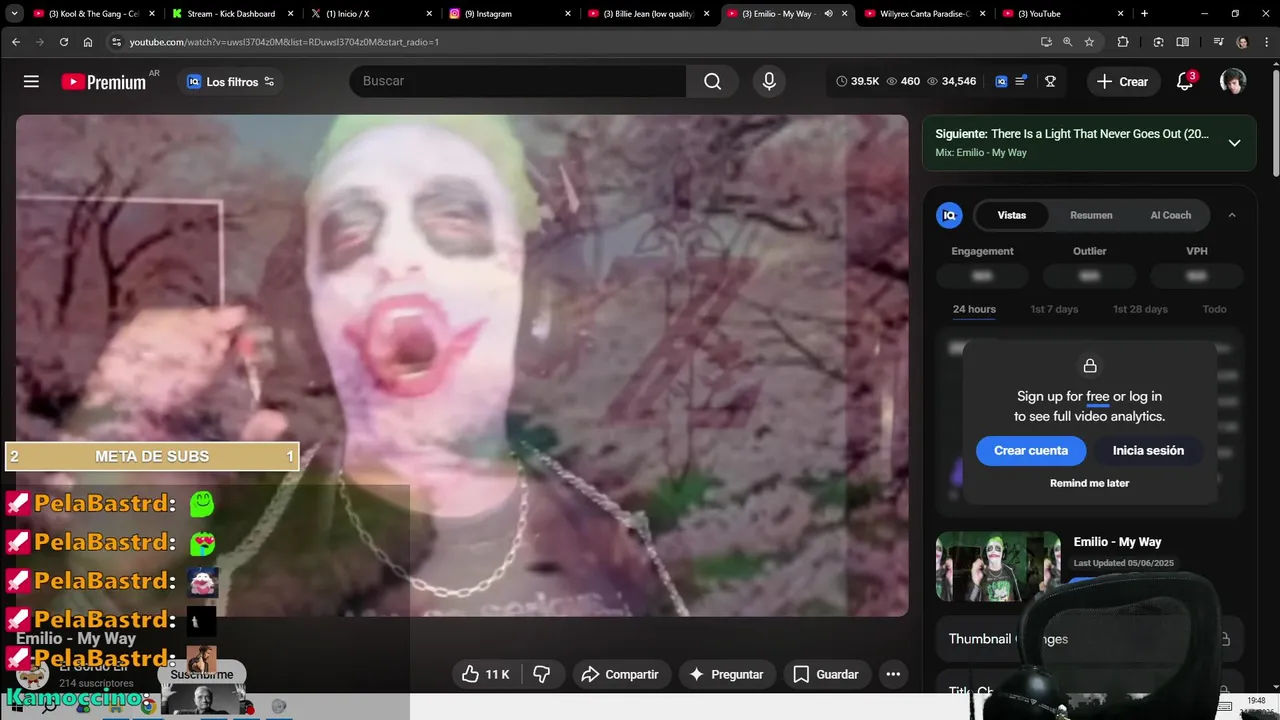
Task: Dislike the video
Action: pos(542,674)
